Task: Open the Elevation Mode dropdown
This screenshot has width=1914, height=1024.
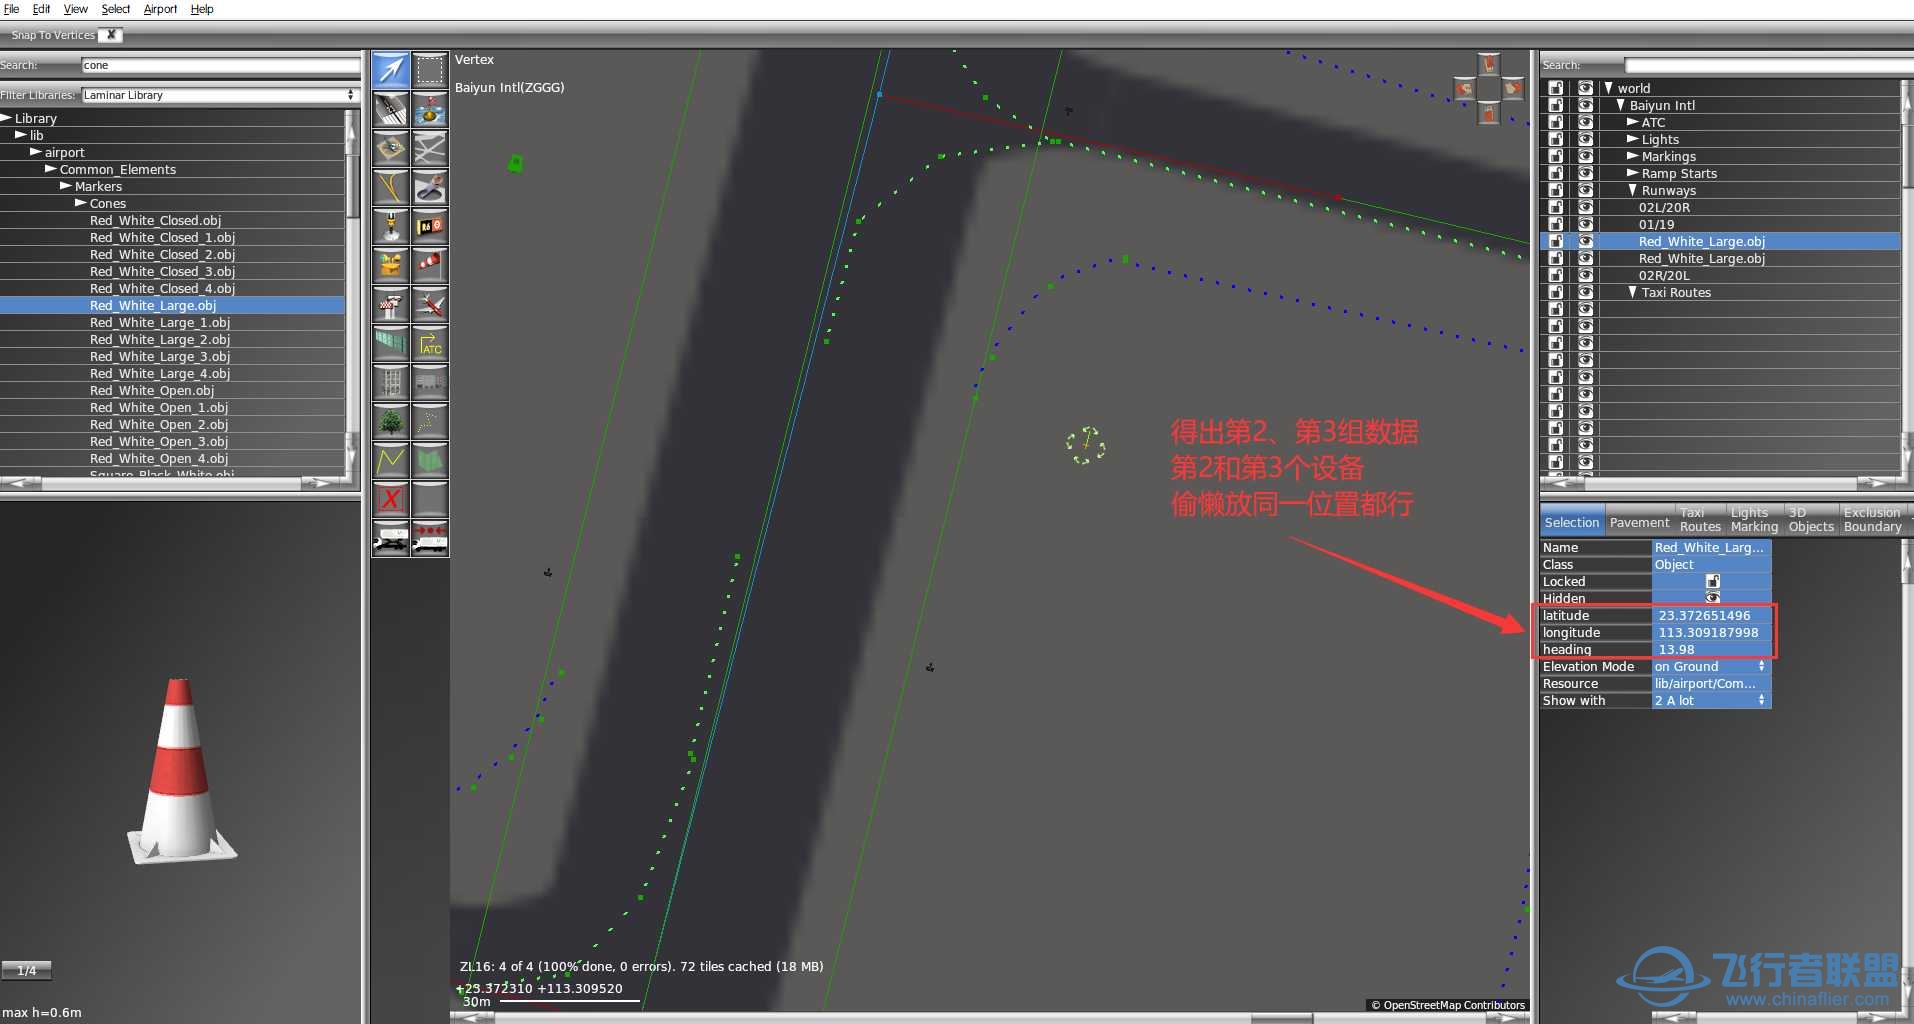Action: 1710,667
